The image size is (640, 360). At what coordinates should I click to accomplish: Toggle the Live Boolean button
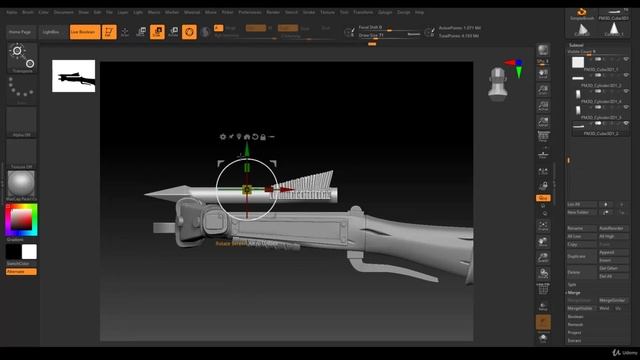(85, 32)
